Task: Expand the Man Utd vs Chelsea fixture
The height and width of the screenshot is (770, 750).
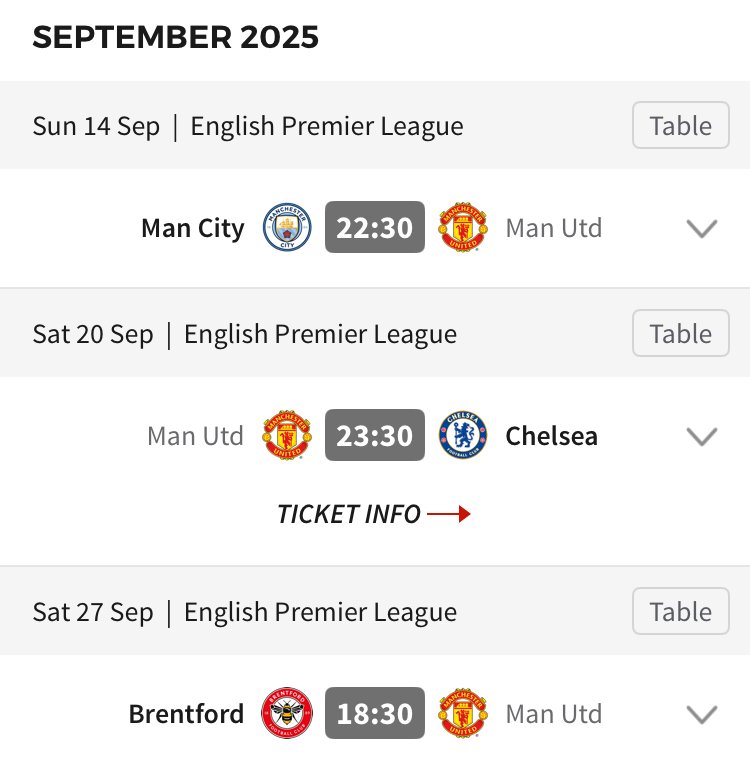Action: pos(701,437)
